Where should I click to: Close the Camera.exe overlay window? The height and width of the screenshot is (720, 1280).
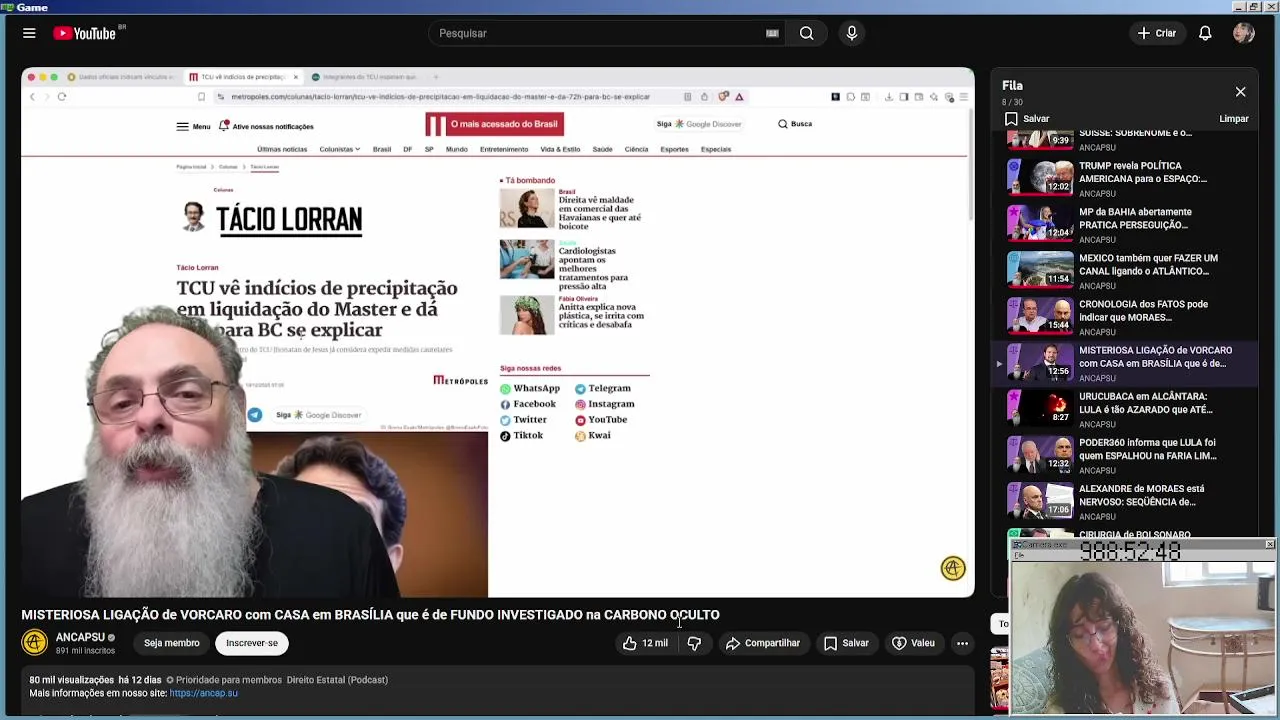[1269, 545]
